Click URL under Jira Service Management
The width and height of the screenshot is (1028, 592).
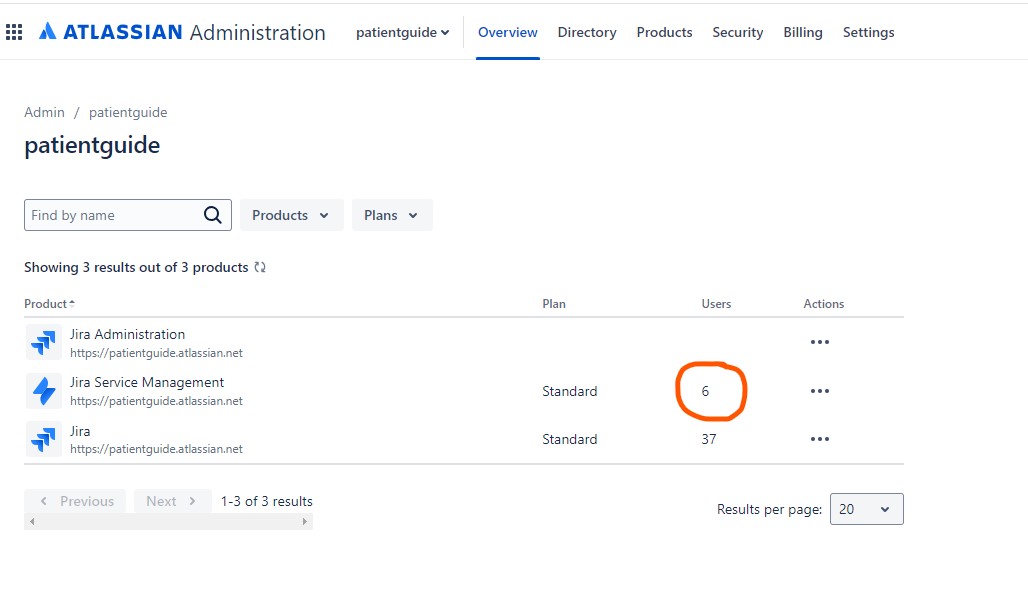(x=156, y=401)
